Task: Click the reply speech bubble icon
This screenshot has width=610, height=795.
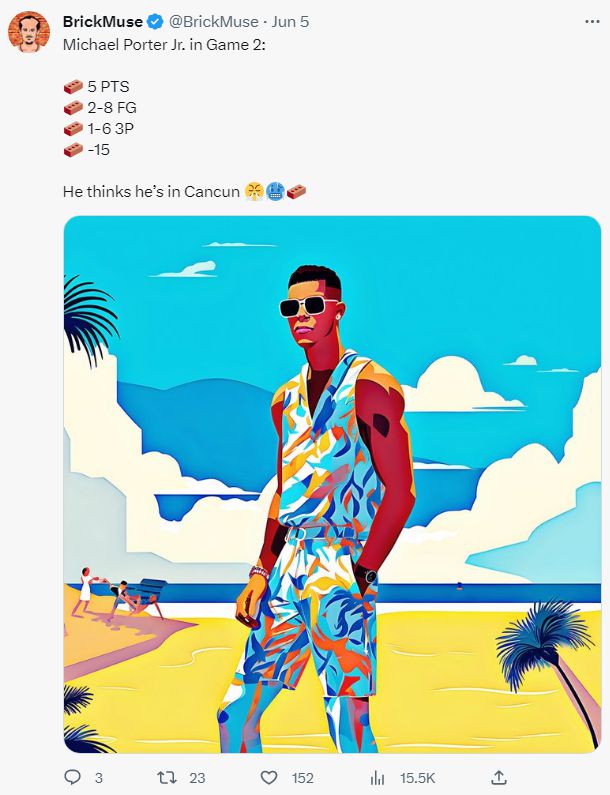Action: tap(73, 777)
